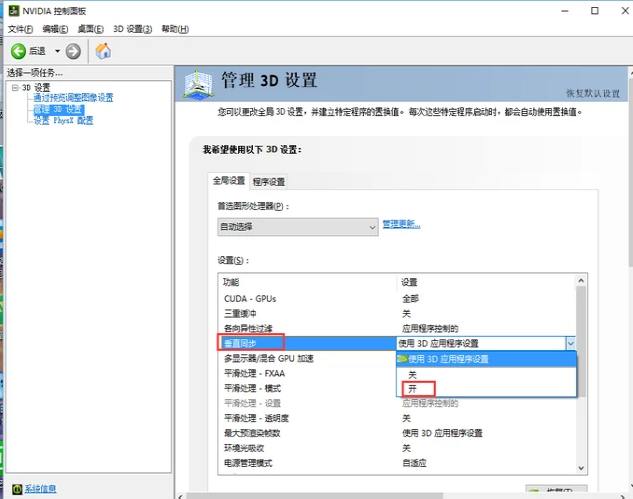The width and height of the screenshot is (633, 499).
Task: Select 关 in the vertical sync list
Action: tap(413, 373)
